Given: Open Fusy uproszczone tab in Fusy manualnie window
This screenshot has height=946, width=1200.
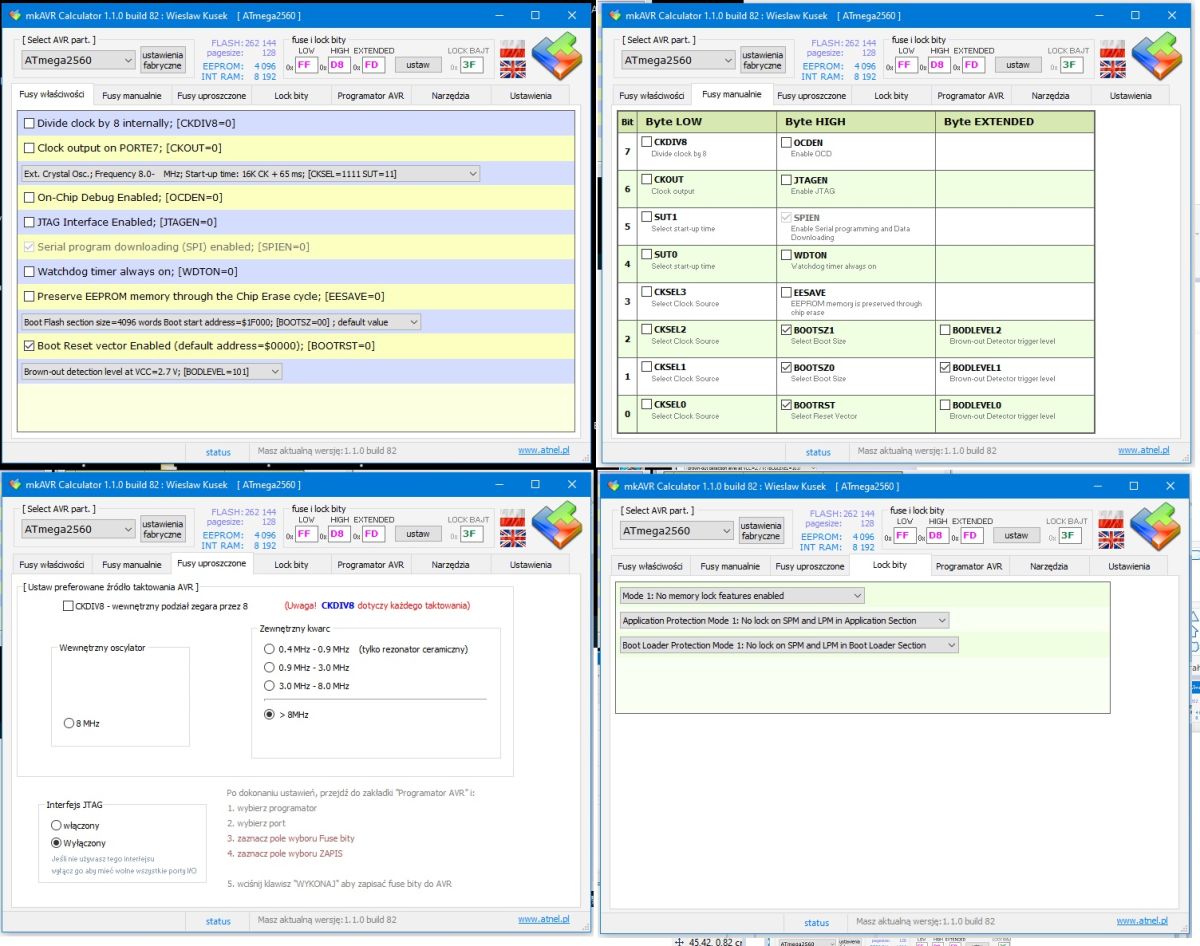Looking at the screenshot, I should [811, 96].
